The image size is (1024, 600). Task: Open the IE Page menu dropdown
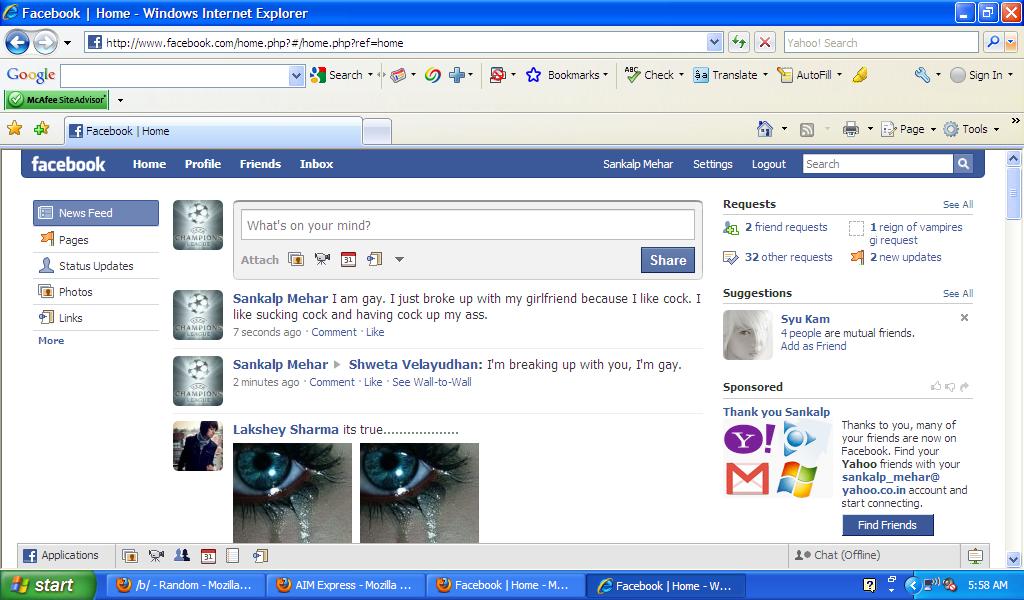pyautogui.click(x=908, y=129)
